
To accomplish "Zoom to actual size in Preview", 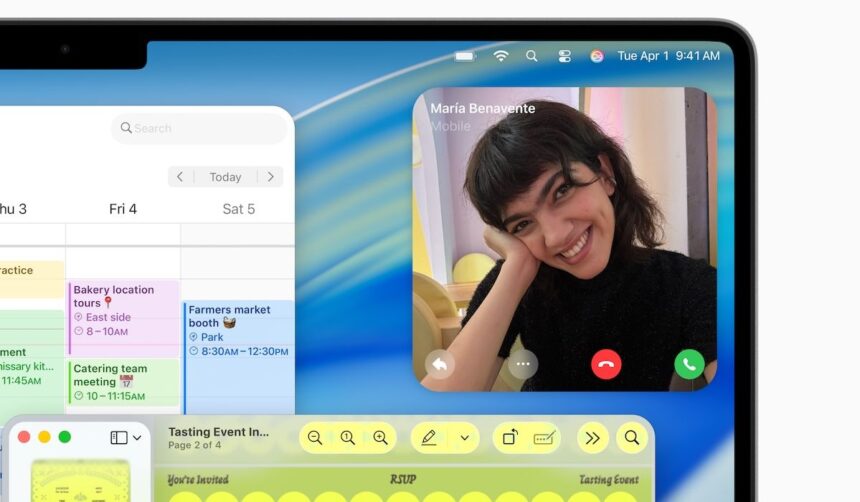I will [x=348, y=438].
